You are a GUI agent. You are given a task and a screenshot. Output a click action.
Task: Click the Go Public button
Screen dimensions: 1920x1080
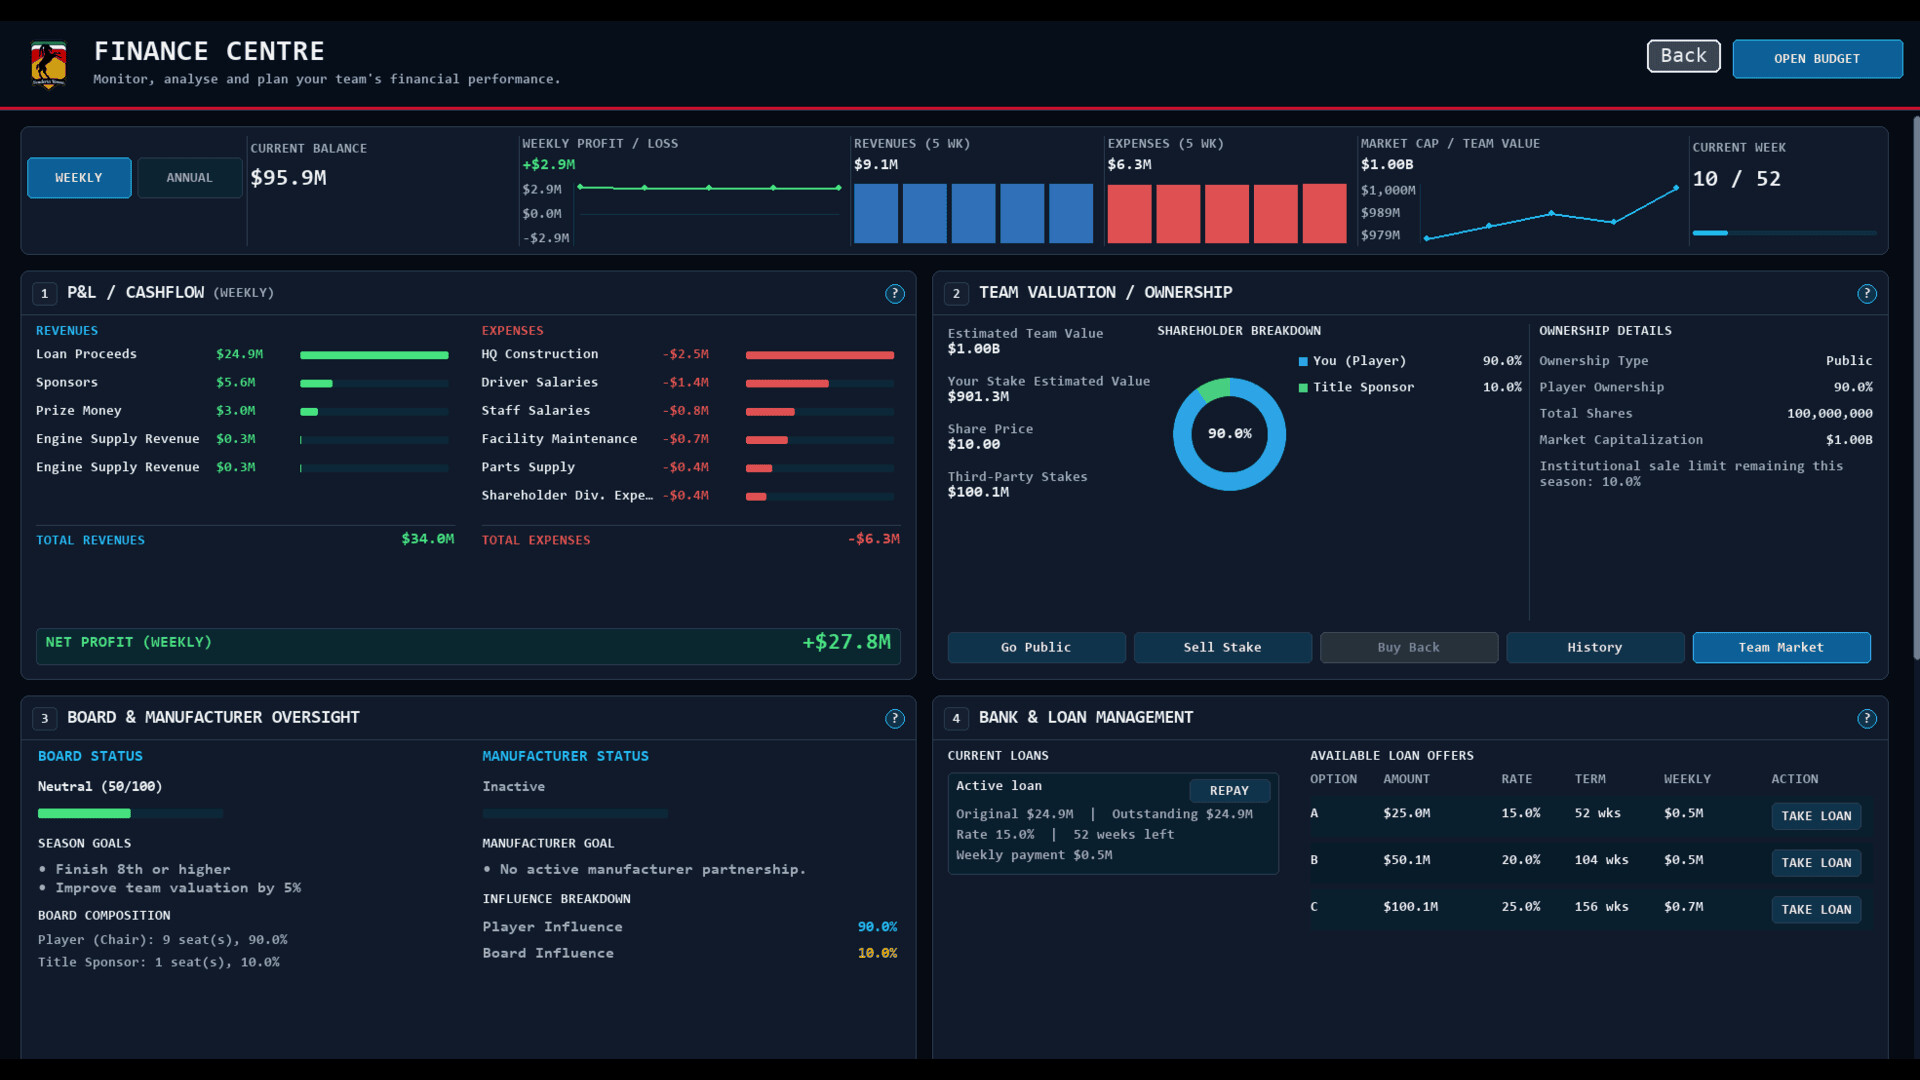click(1036, 647)
